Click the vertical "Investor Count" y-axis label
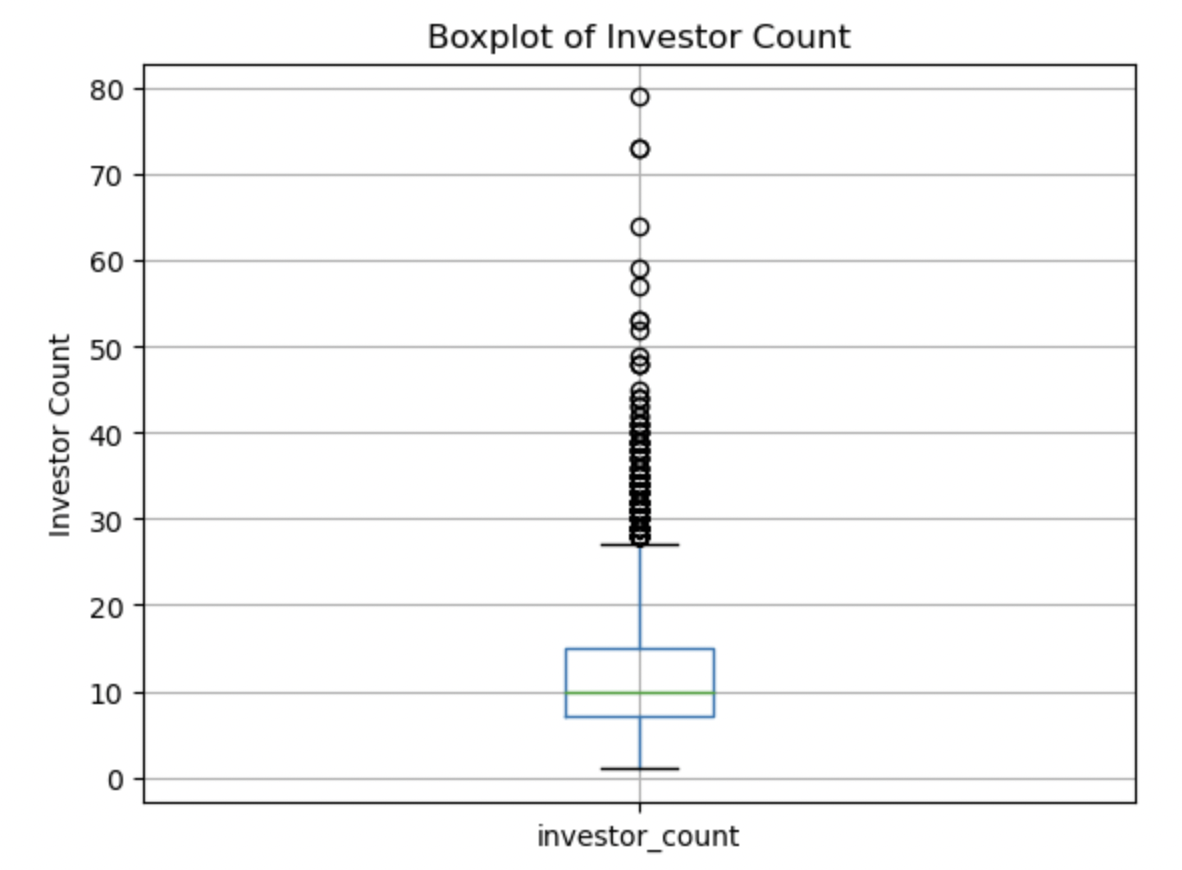This screenshot has height=870, width=1182. coord(61,435)
